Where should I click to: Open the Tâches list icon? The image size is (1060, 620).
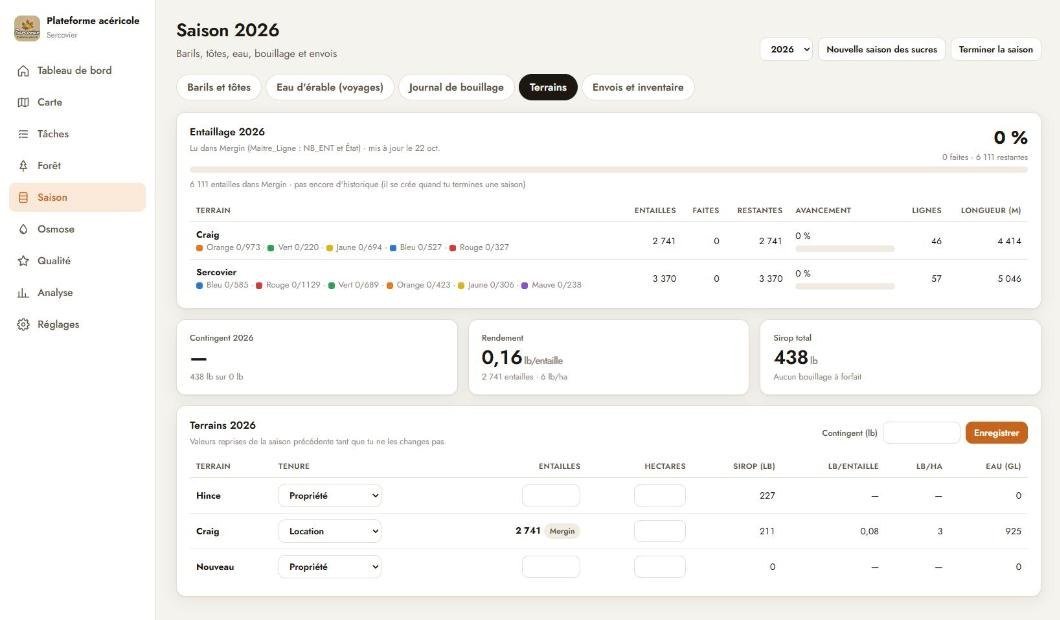click(23, 134)
